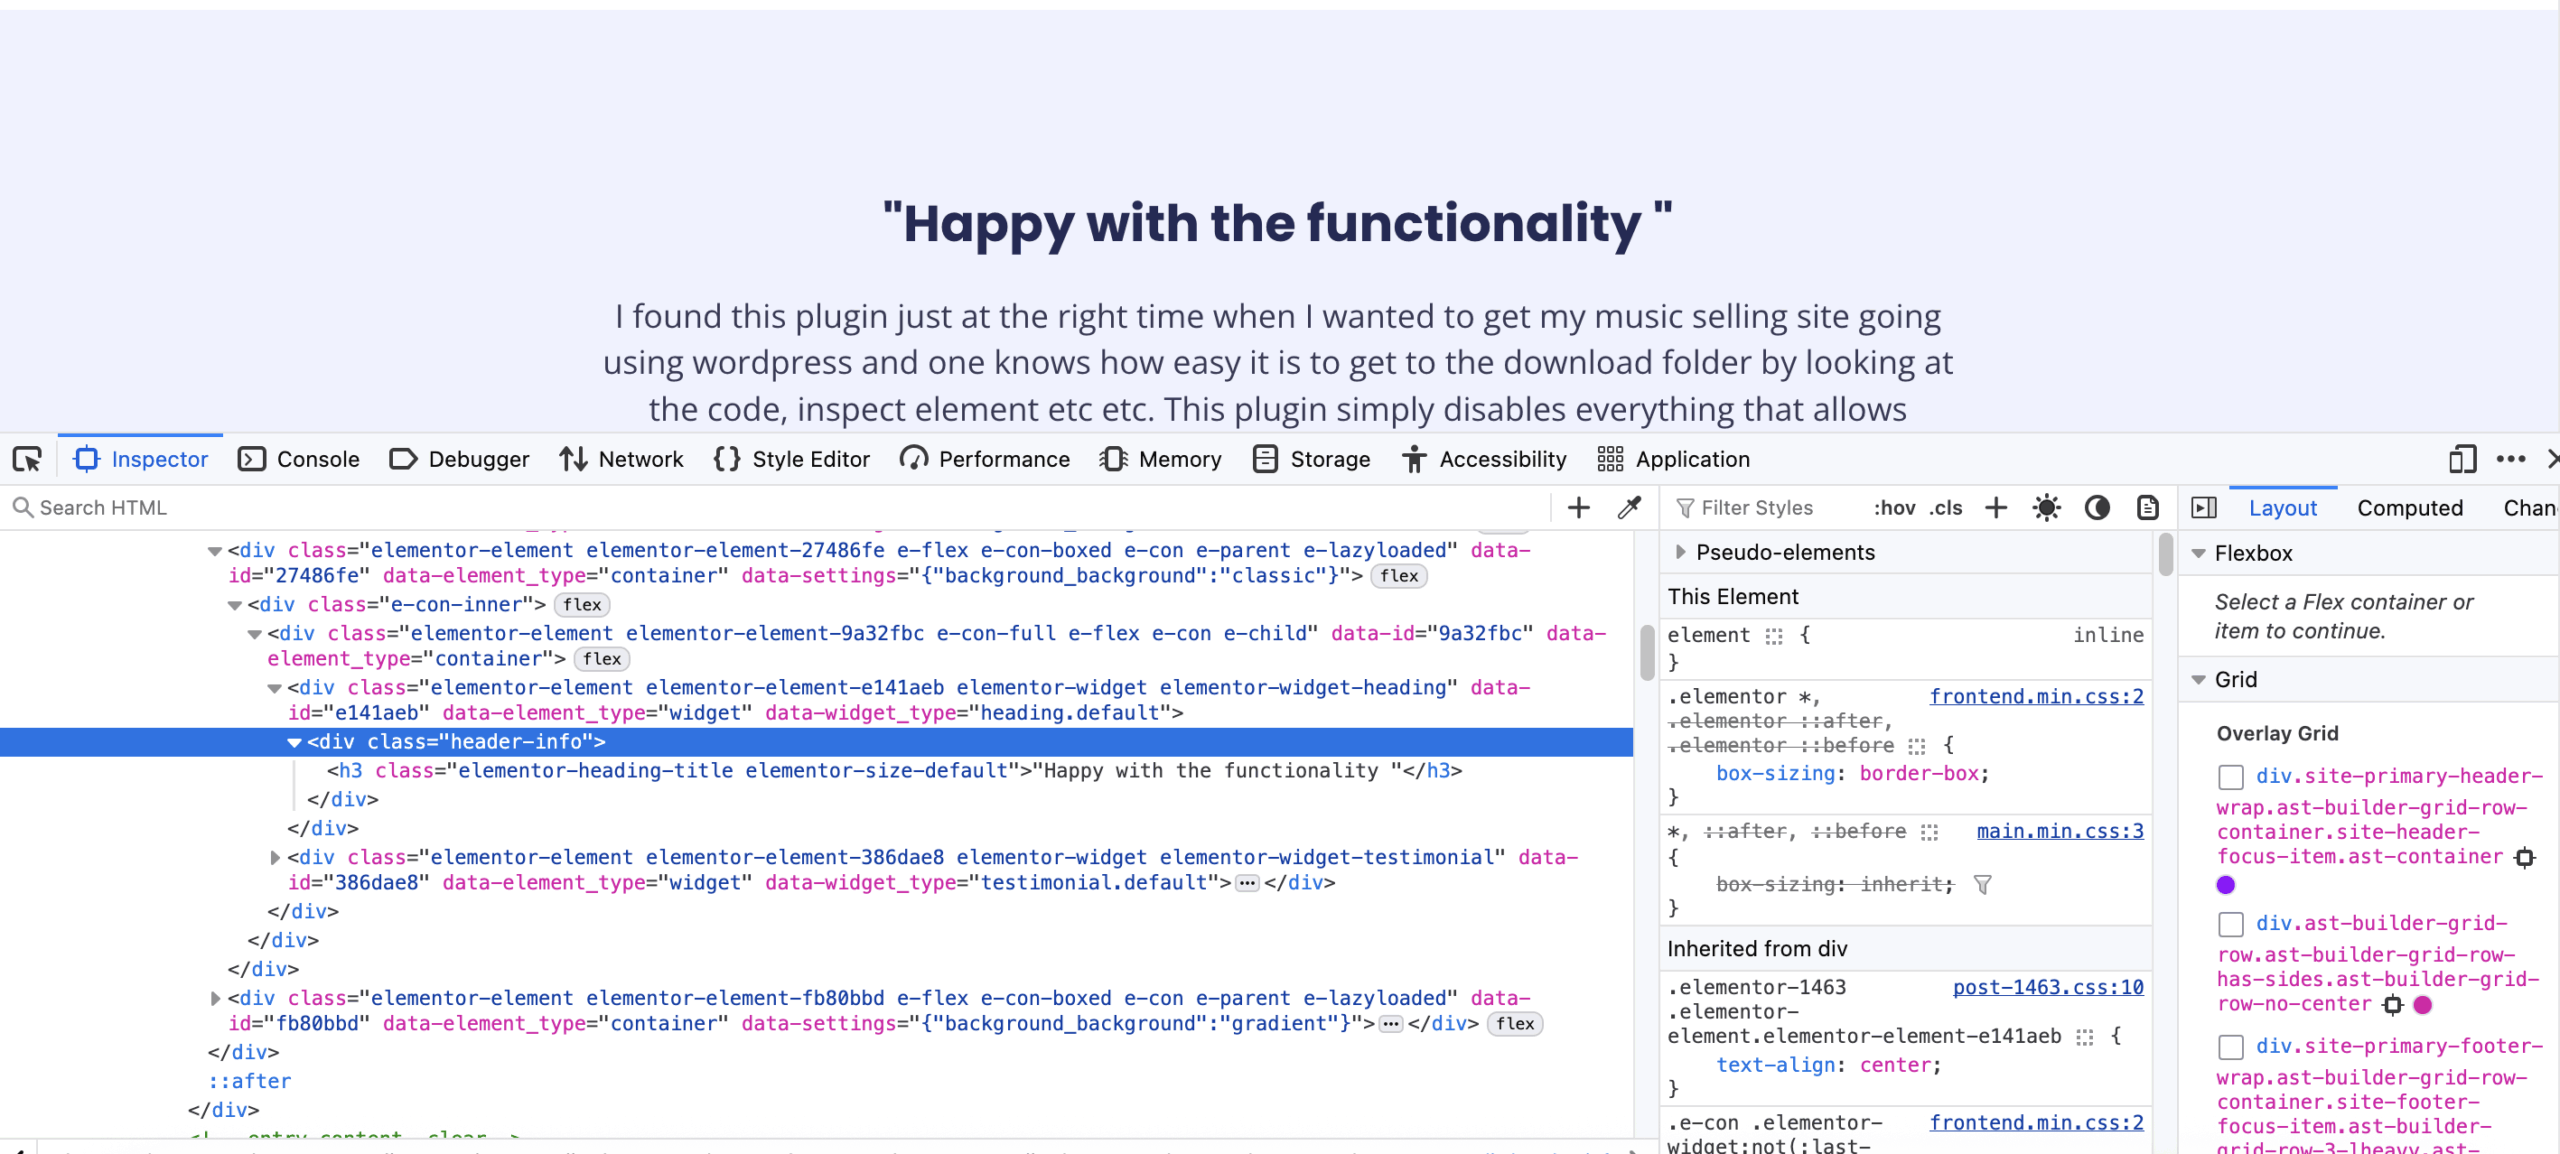The height and width of the screenshot is (1154, 2560).
Task: Collapse the e-con-inner div node
Action: (234, 605)
